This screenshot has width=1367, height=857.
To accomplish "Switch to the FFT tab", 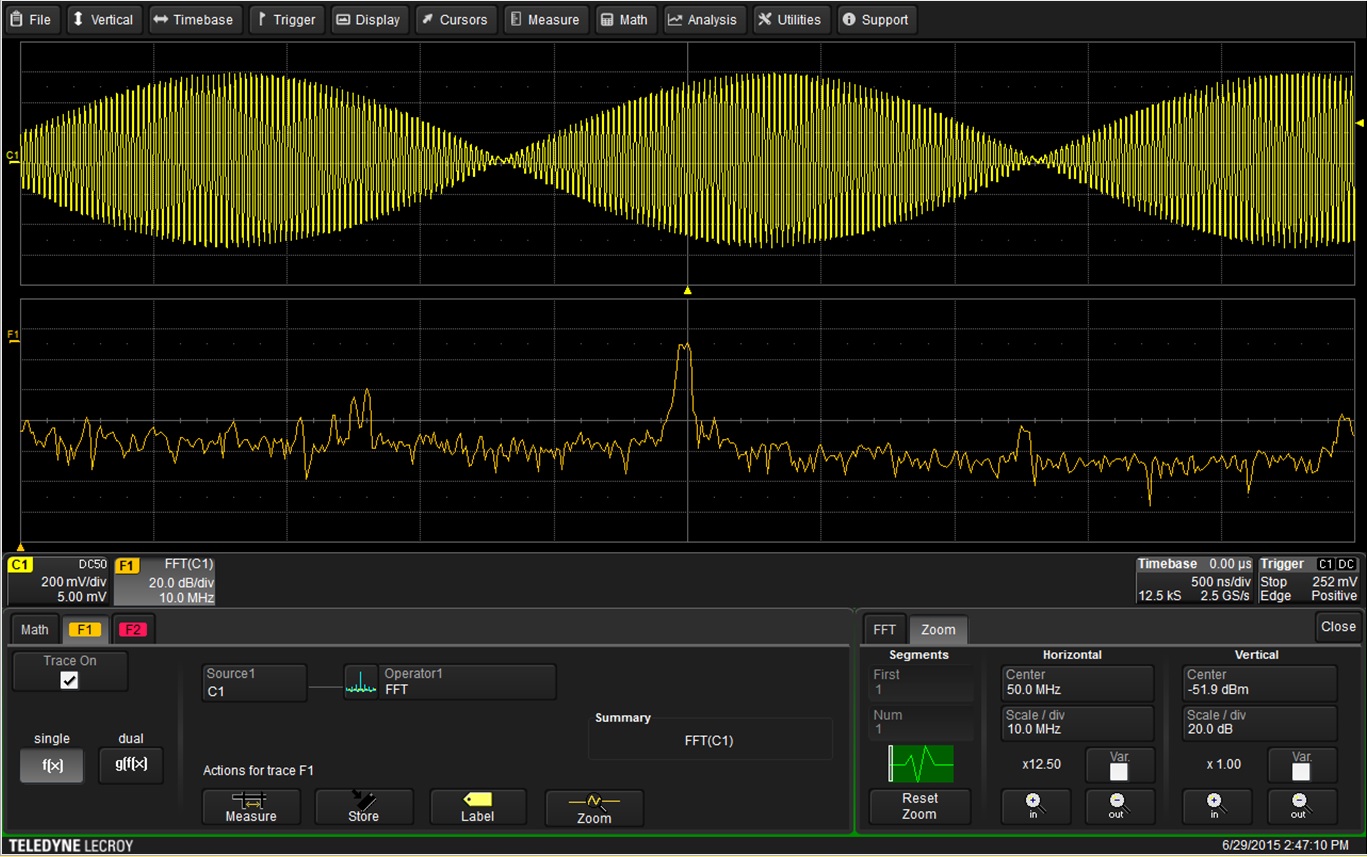I will pyautogui.click(x=884, y=629).
